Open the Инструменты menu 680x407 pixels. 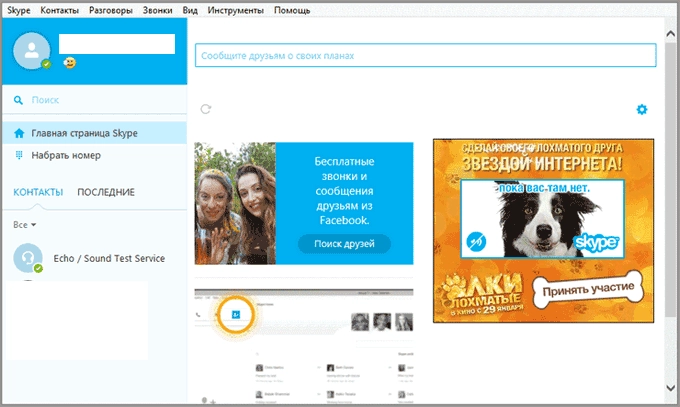235,10
